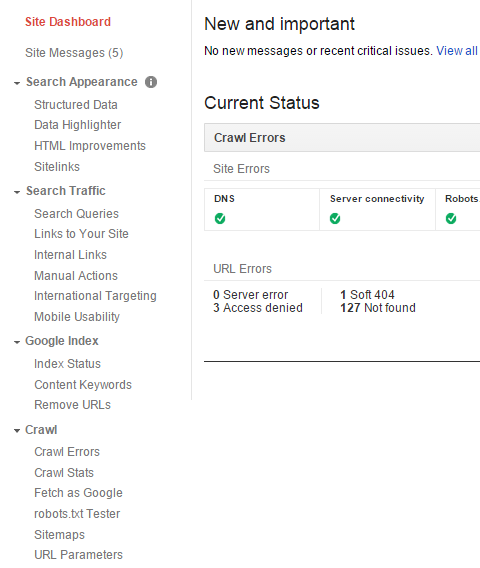Open International Targeting
The width and height of the screenshot is (480, 568).
coord(95,296)
